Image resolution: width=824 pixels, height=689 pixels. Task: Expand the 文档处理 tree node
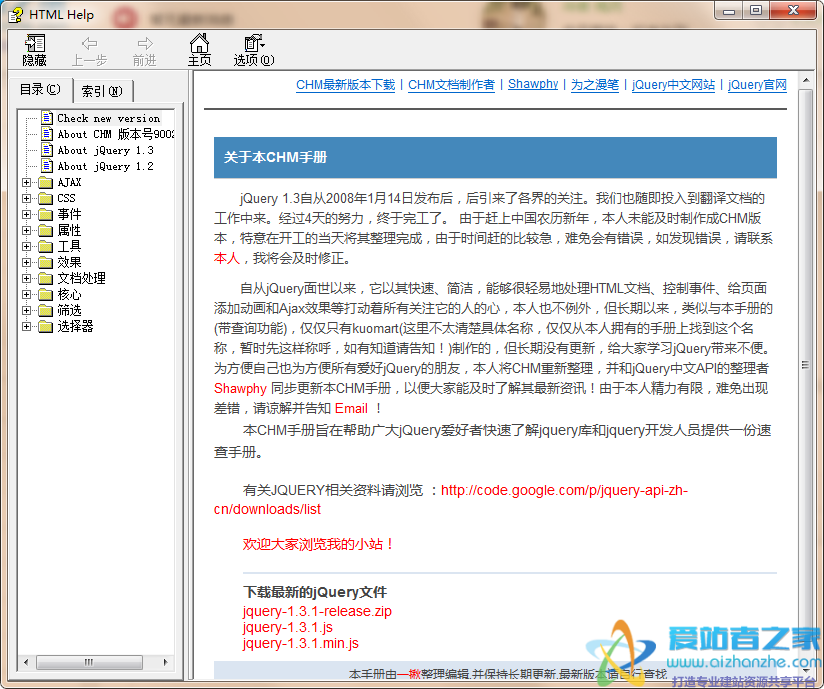pos(26,279)
